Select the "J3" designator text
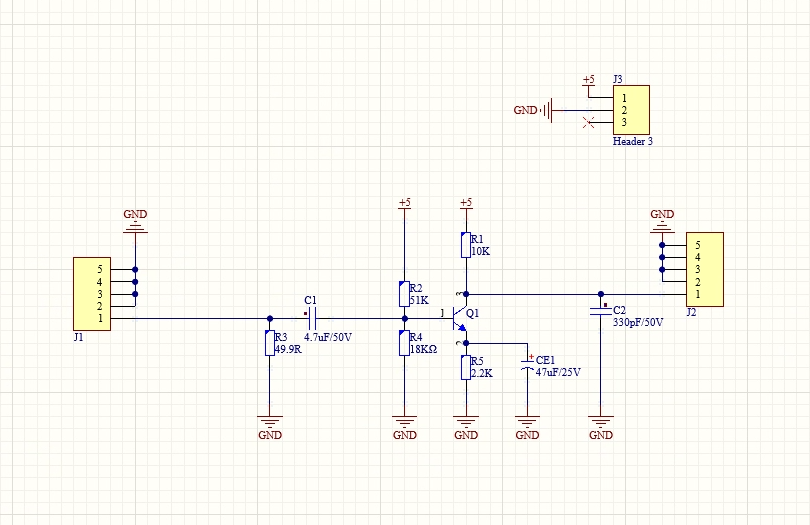The image size is (810, 525). [618, 79]
